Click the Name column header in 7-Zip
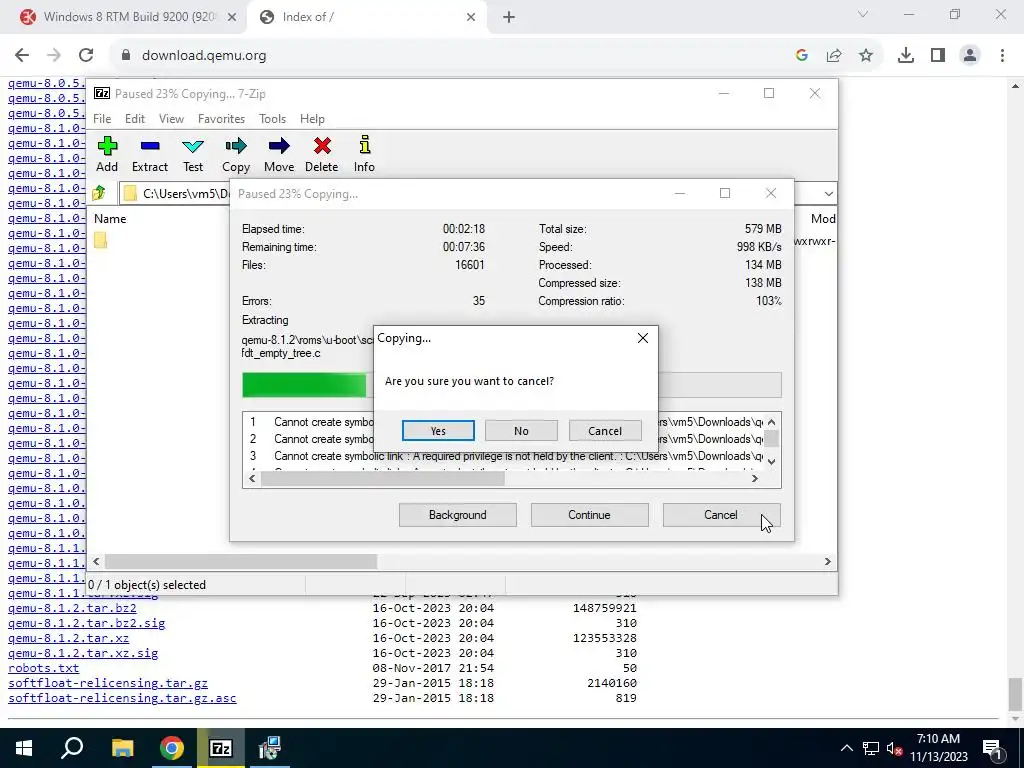Viewport: 1024px width, 768px height. coord(110,219)
